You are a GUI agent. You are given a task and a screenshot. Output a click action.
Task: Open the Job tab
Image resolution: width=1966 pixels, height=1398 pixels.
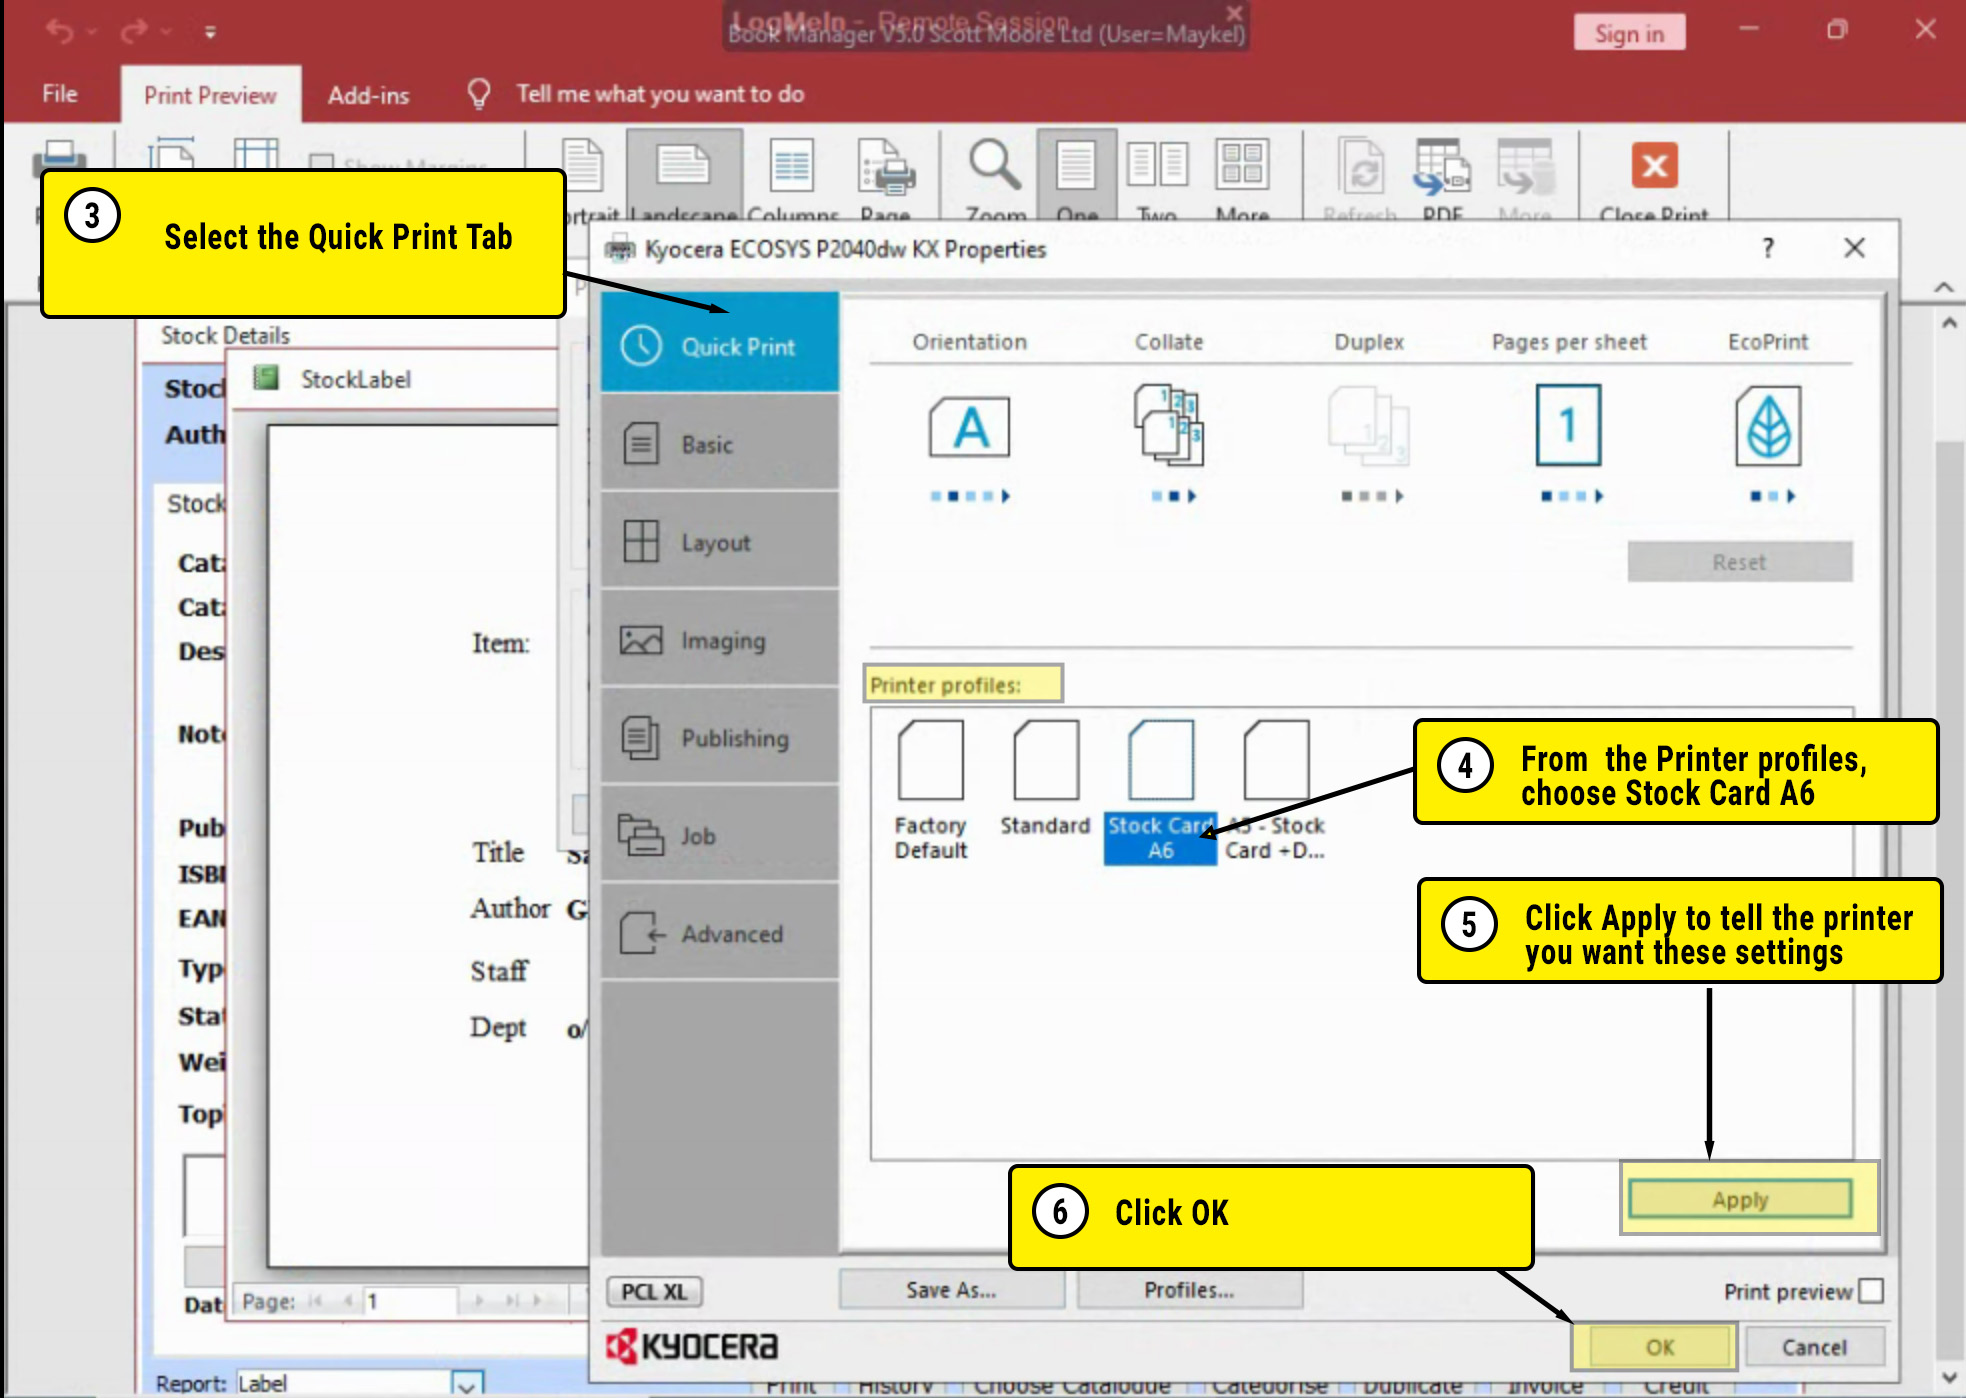(720, 835)
